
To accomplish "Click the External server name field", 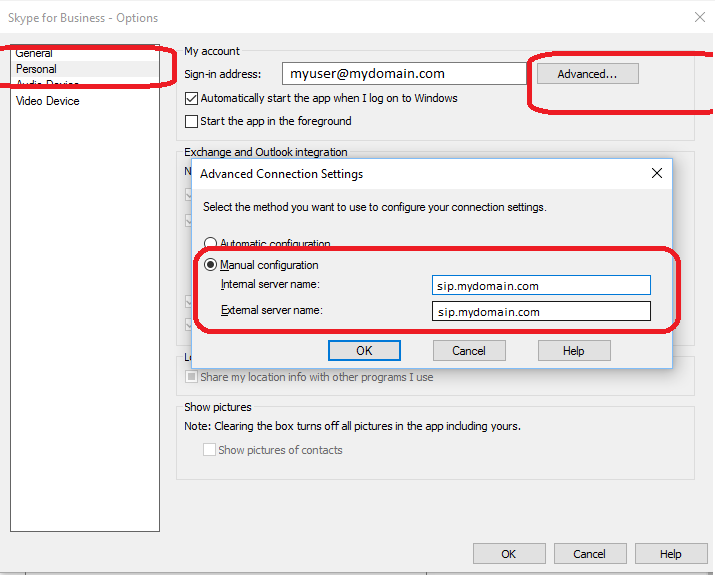I will click(541, 311).
